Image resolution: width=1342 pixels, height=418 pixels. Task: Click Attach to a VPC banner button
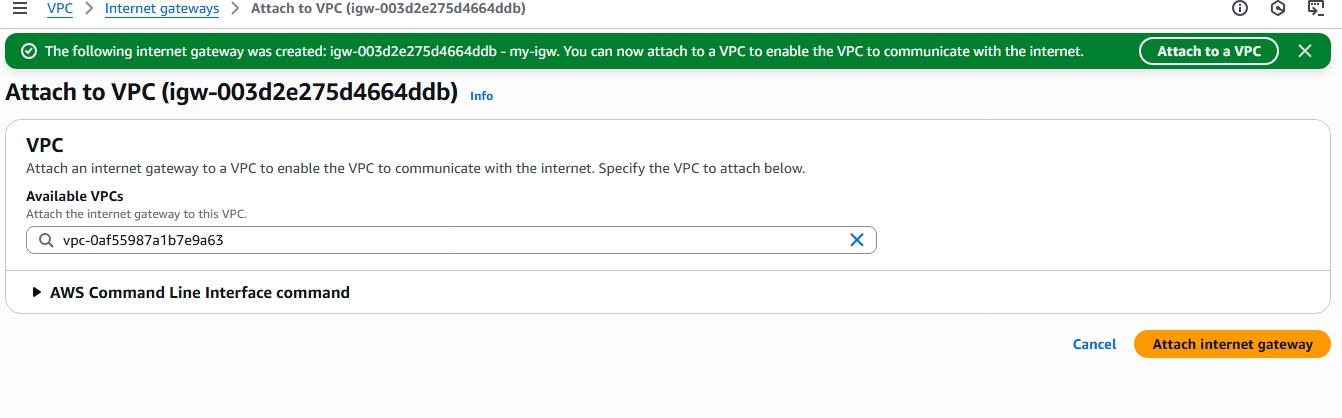coord(1208,51)
